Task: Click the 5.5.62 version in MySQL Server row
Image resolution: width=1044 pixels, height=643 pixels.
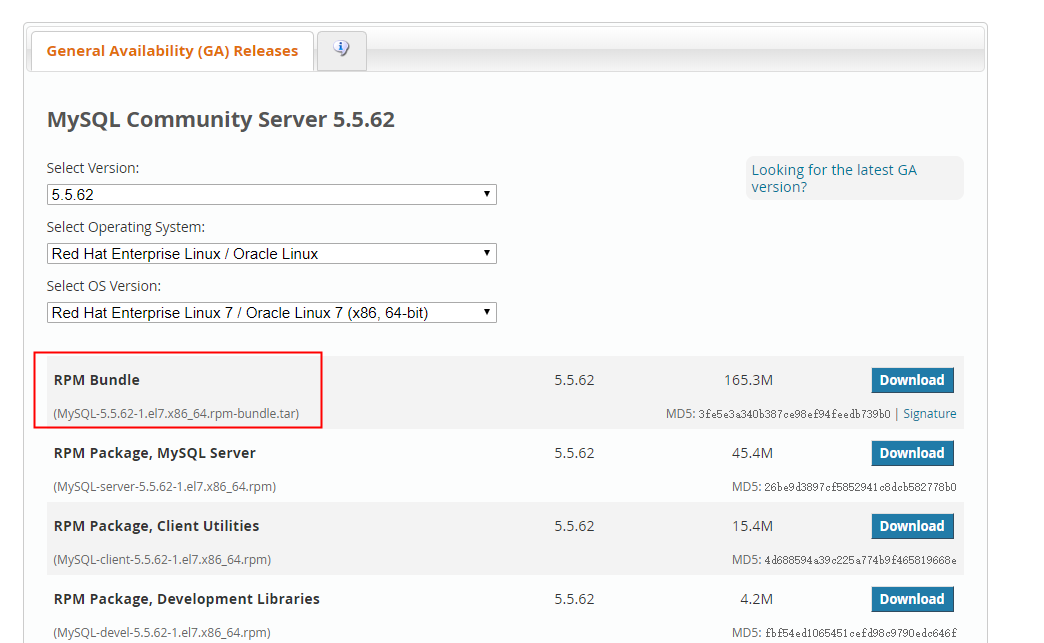Action: [x=574, y=453]
